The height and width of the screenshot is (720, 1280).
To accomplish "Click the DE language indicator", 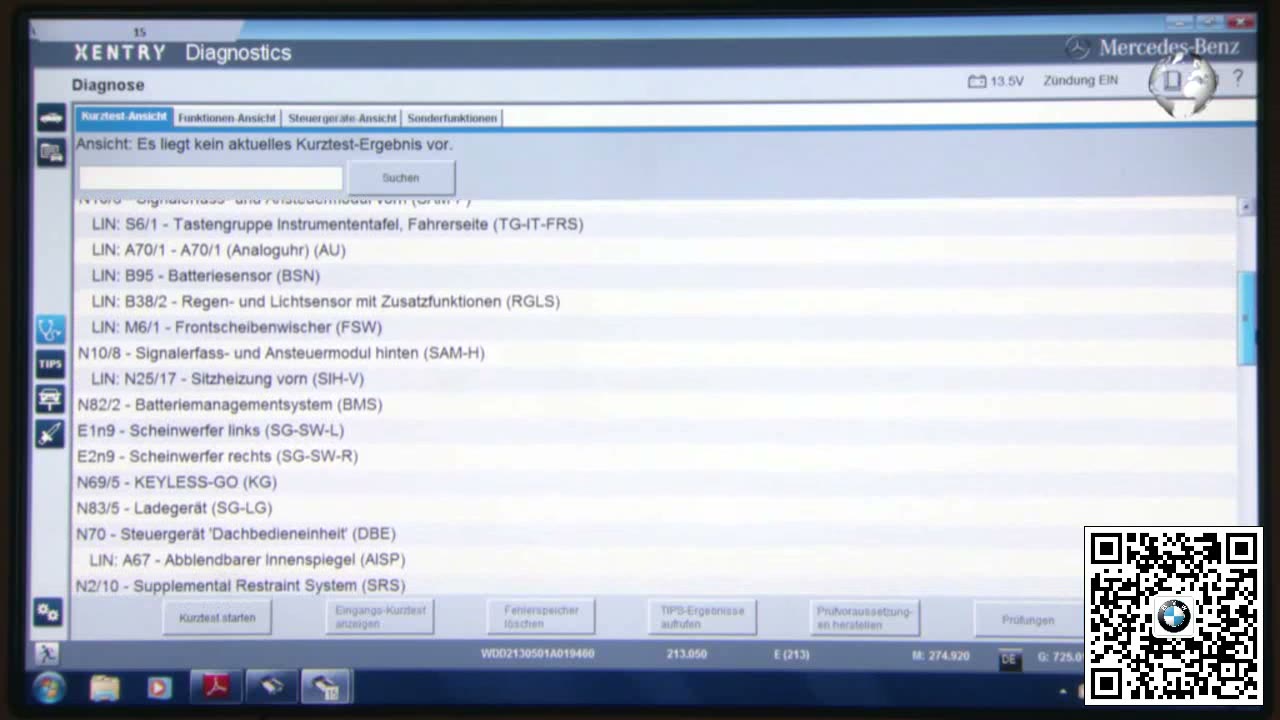I will click(1009, 659).
